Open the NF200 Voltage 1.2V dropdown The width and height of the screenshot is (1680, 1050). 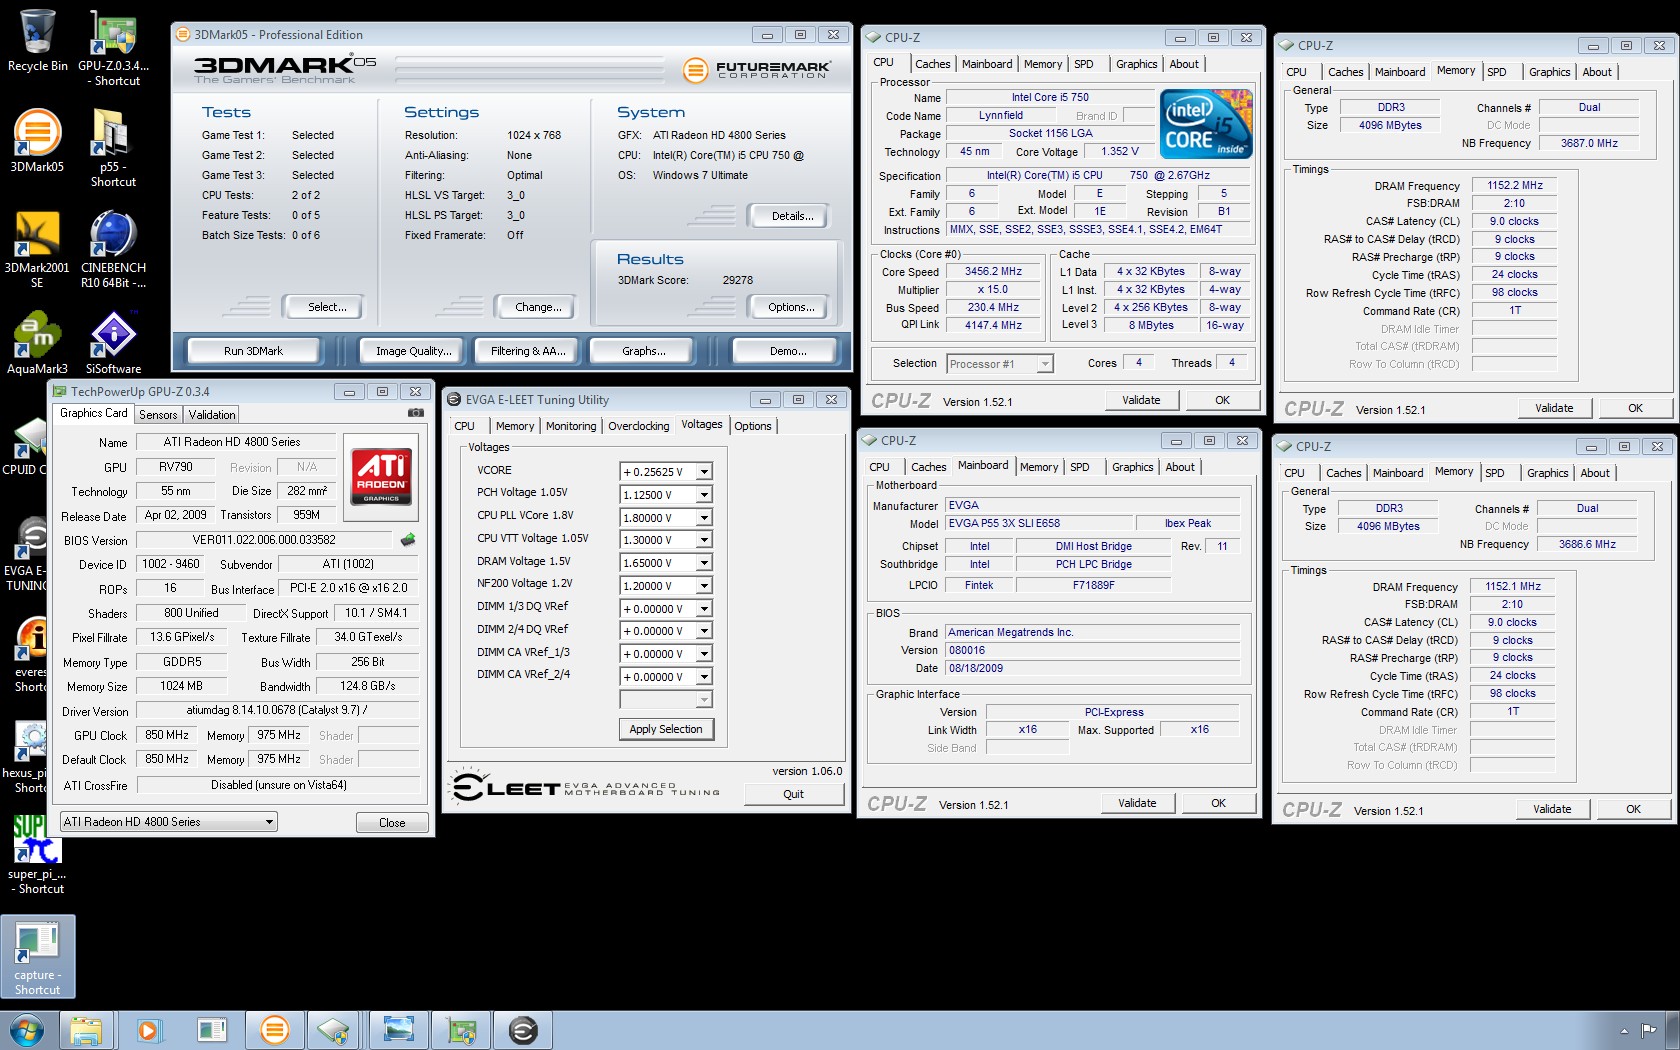click(x=704, y=586)
